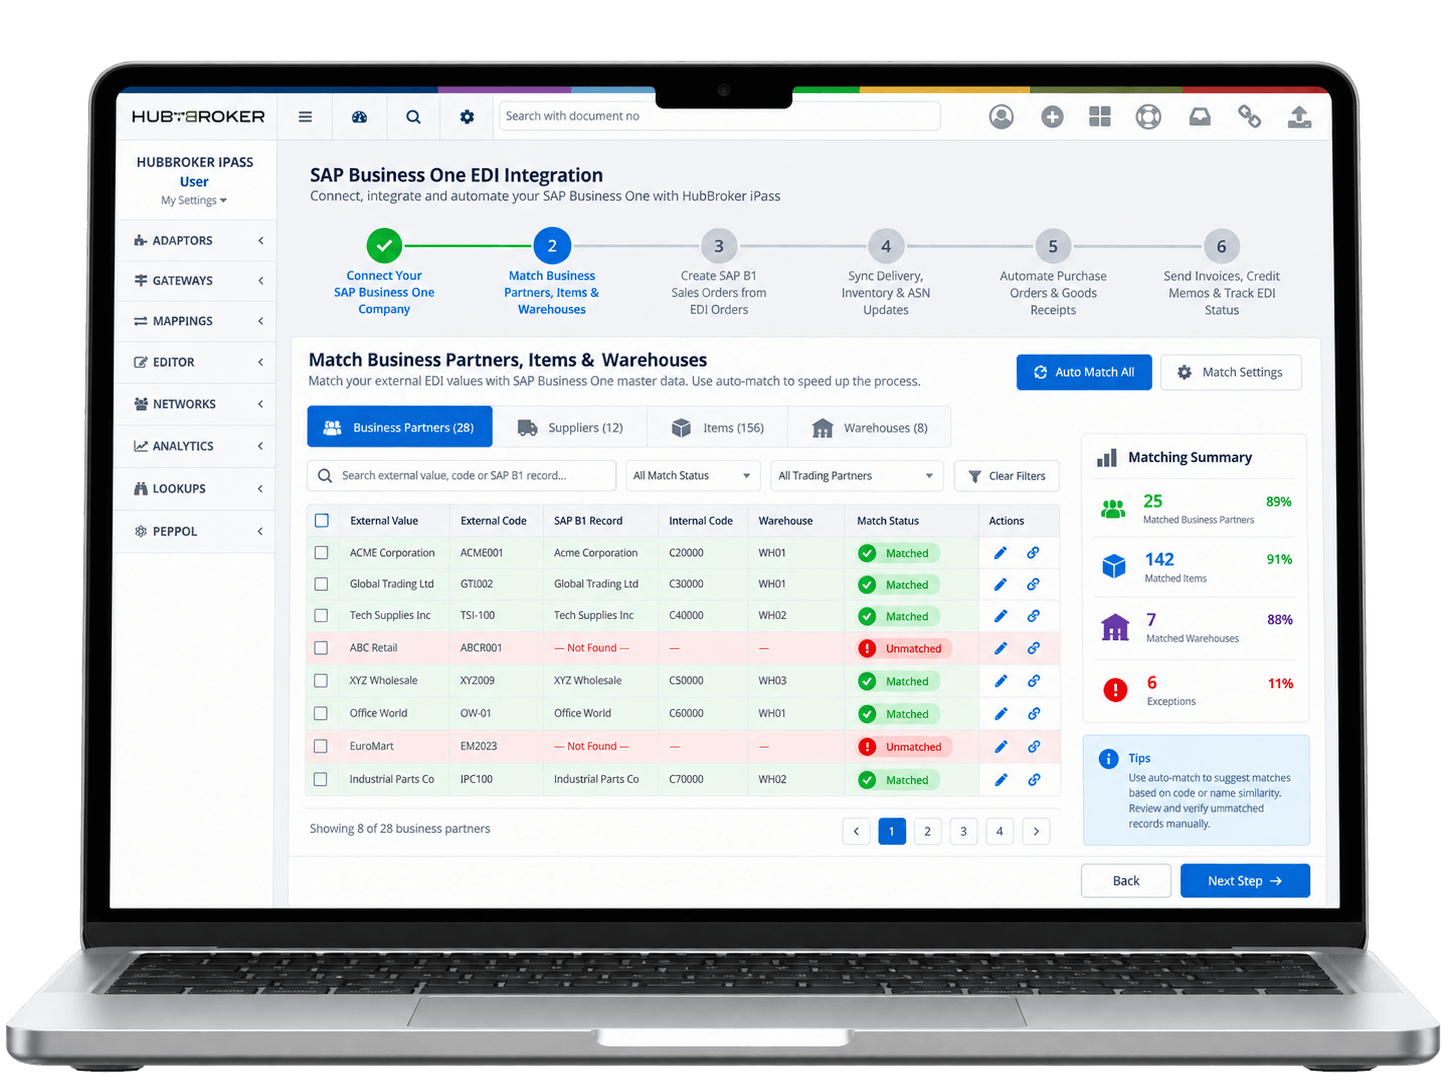
Task: Check the Industrial Parts Co checkbox
Action: tap(321, 779)
